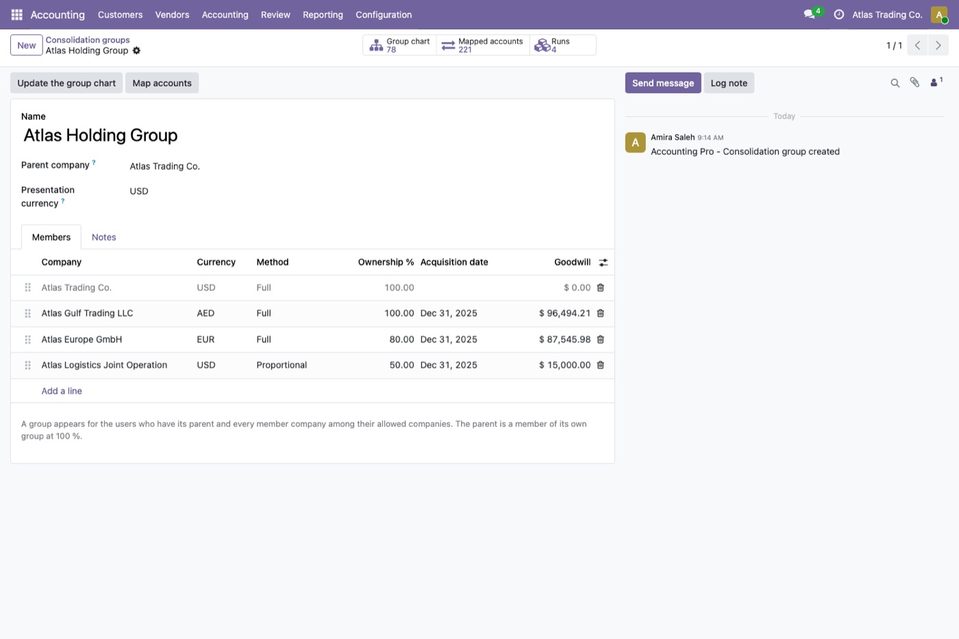959x639 pixels.
Task: Edit the Name field Atlas Holding Group
Action: [313, 135]
